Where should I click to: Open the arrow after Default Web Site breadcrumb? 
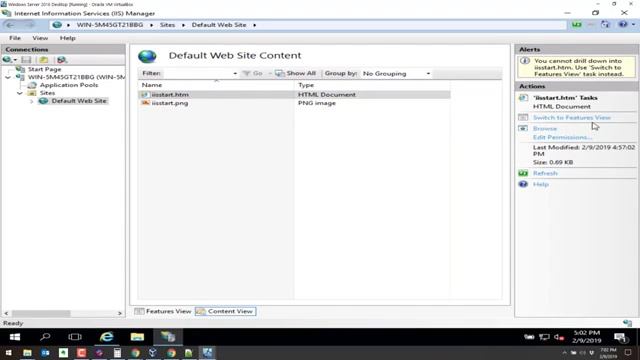[x=254, y=25]
